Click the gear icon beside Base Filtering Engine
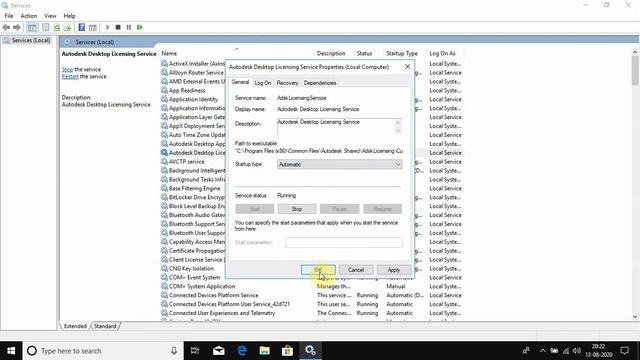Screen dimensions: 640x360 coord(164,188)
